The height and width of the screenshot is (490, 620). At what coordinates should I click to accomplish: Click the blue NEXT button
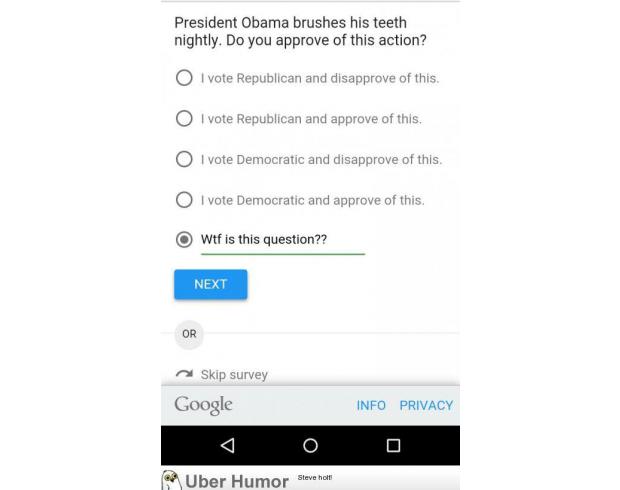coord(211,284)
